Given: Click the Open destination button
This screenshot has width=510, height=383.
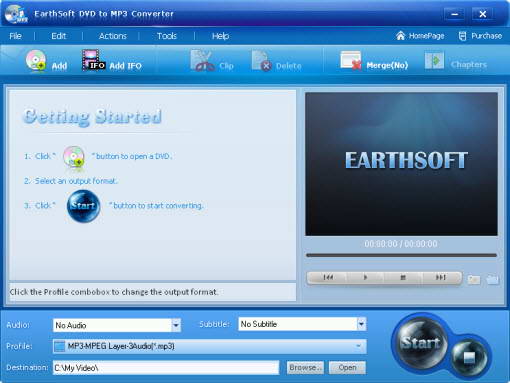Looking at the screenshot, I should point(347,368).
